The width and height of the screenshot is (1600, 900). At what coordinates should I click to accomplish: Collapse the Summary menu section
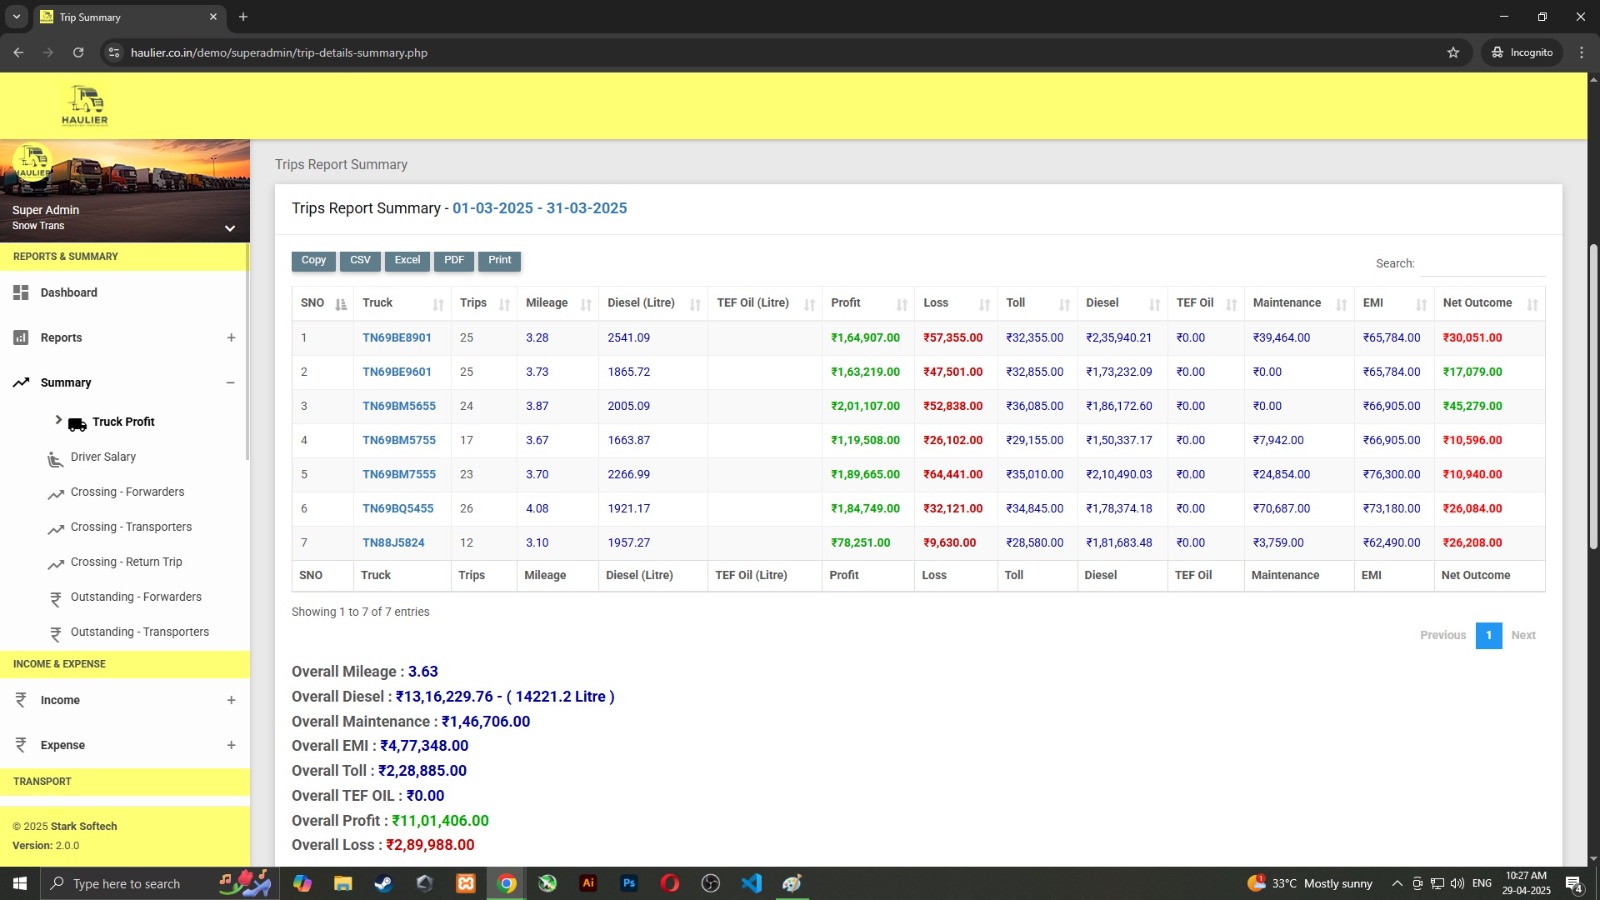pyautogui.click(x=230, y=383)
